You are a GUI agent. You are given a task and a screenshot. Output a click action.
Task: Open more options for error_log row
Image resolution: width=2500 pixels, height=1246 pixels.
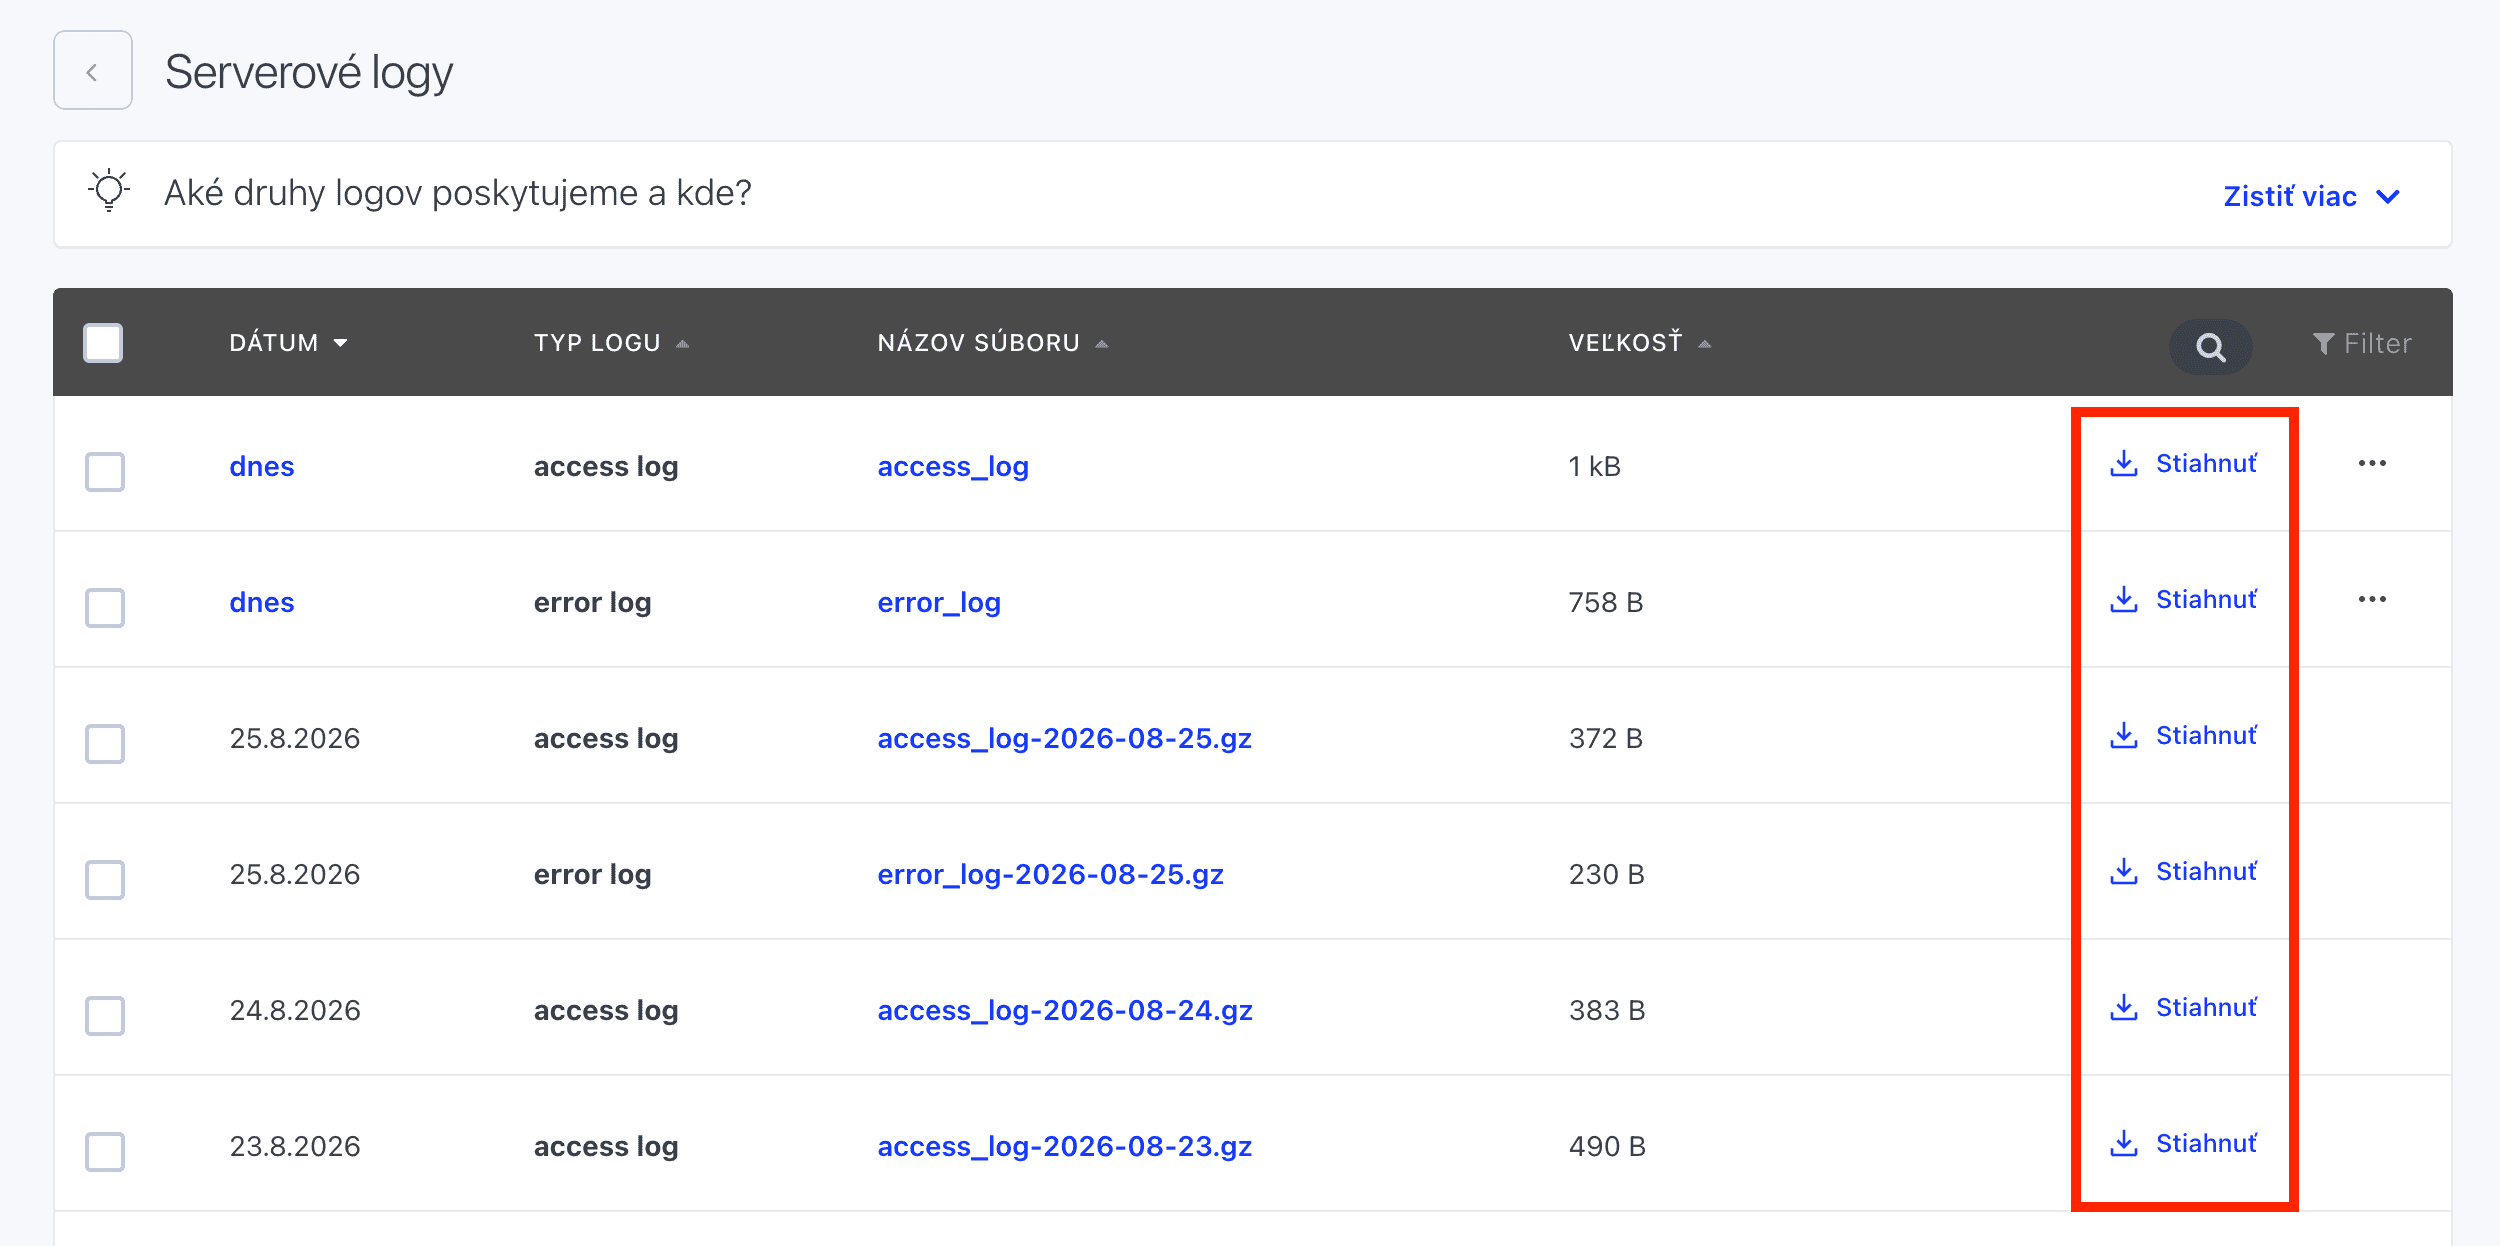2372,599
